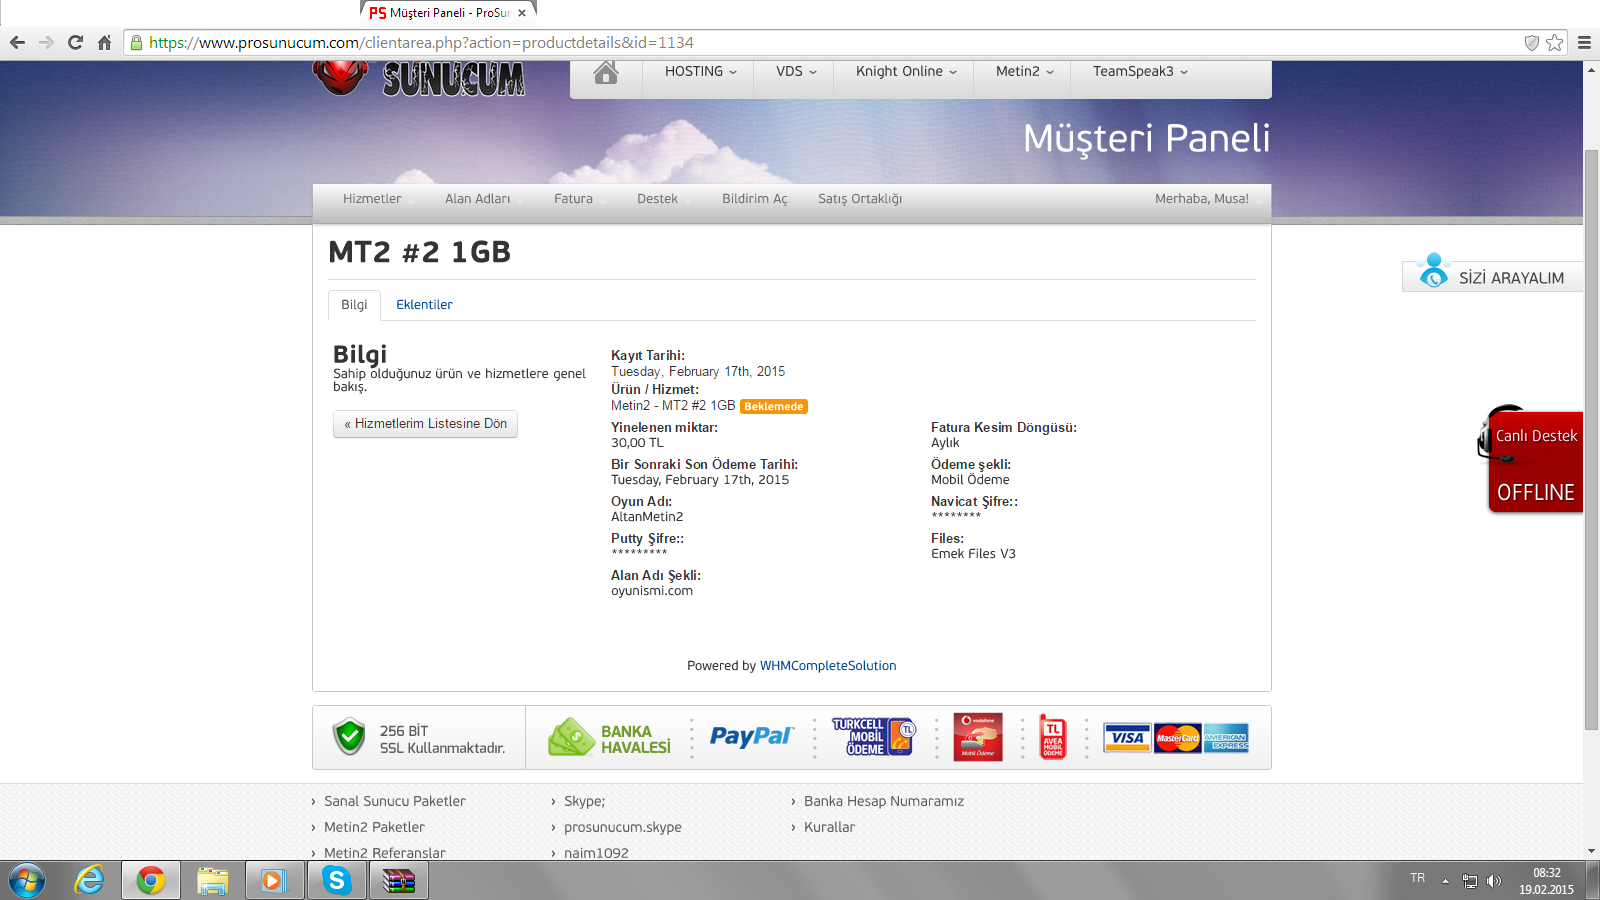
Task: Click the 256 bit SSL shield badge
Action: click(349, 737)
